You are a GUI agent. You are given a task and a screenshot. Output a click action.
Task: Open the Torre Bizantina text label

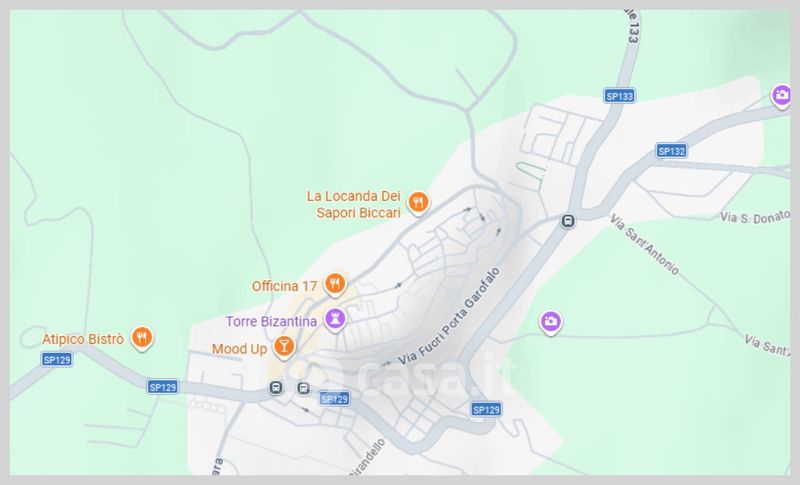point(271,322)
